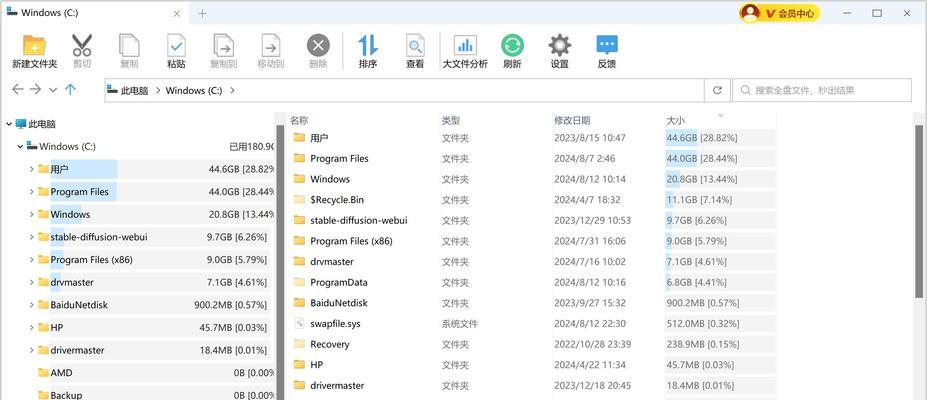Open the navigation history dropdown arrow
Screen dimensions: 927x400
[53, 90]
